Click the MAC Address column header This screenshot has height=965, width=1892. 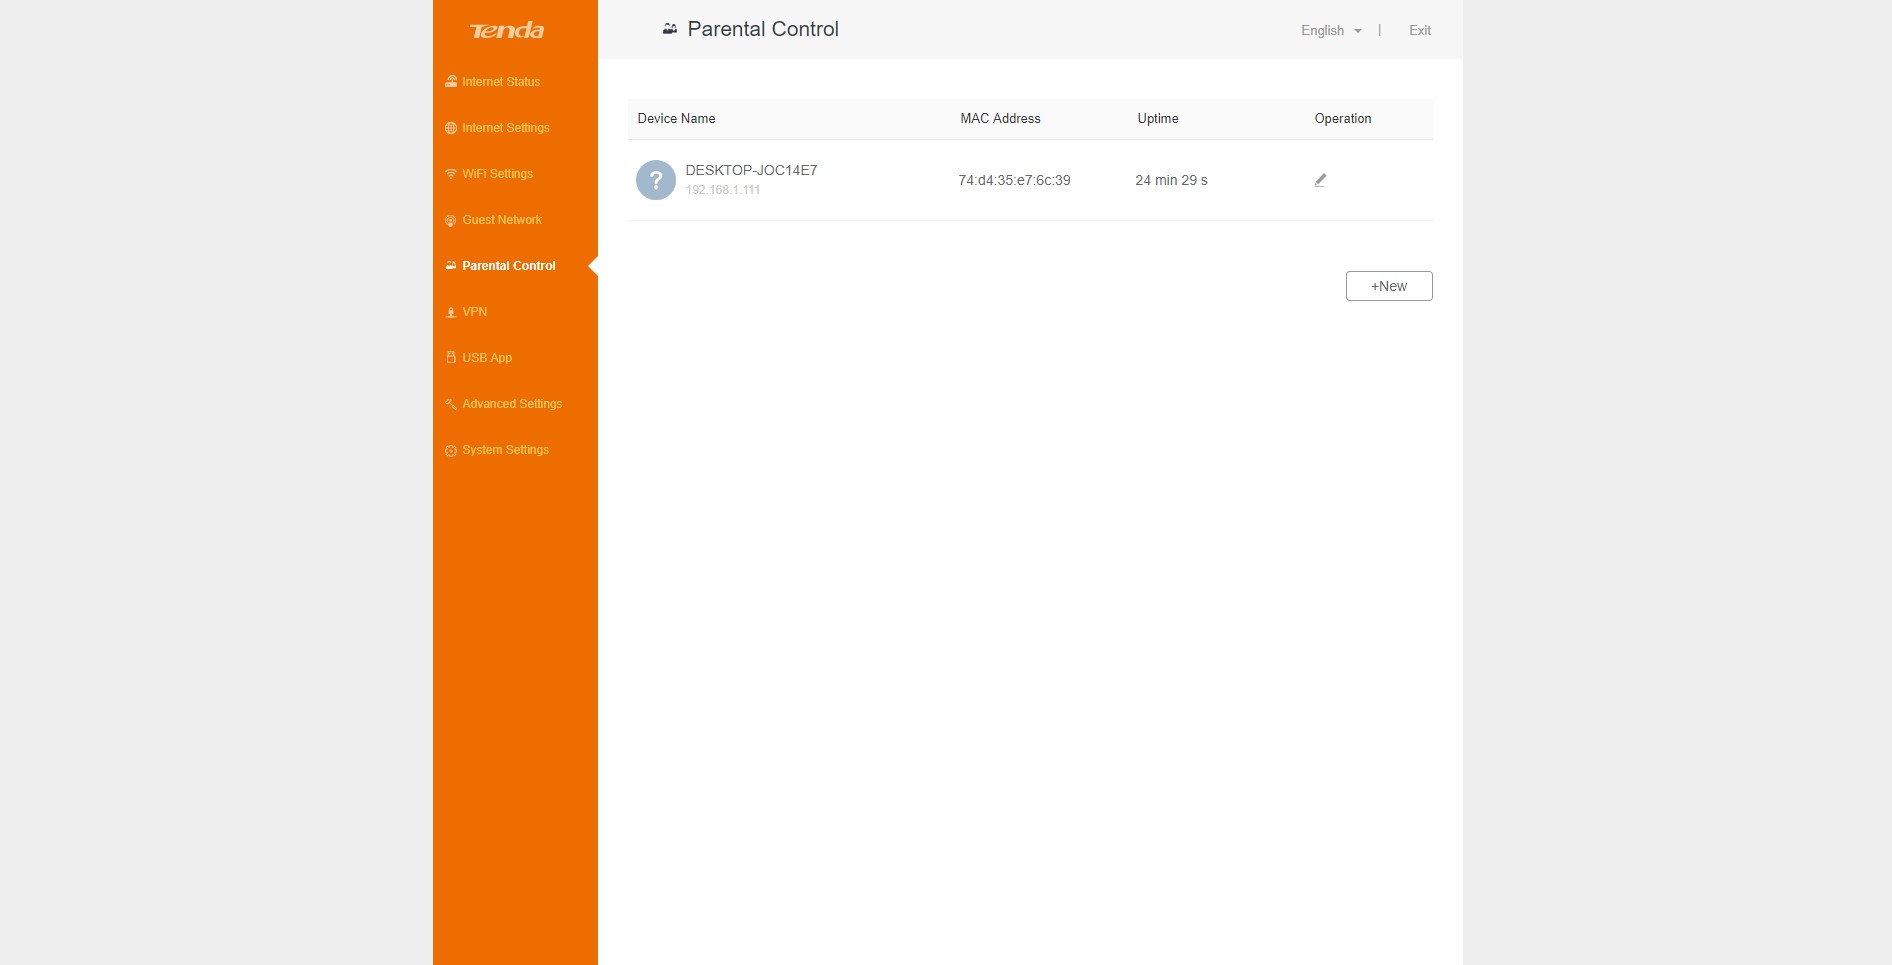click(1000, 119)
